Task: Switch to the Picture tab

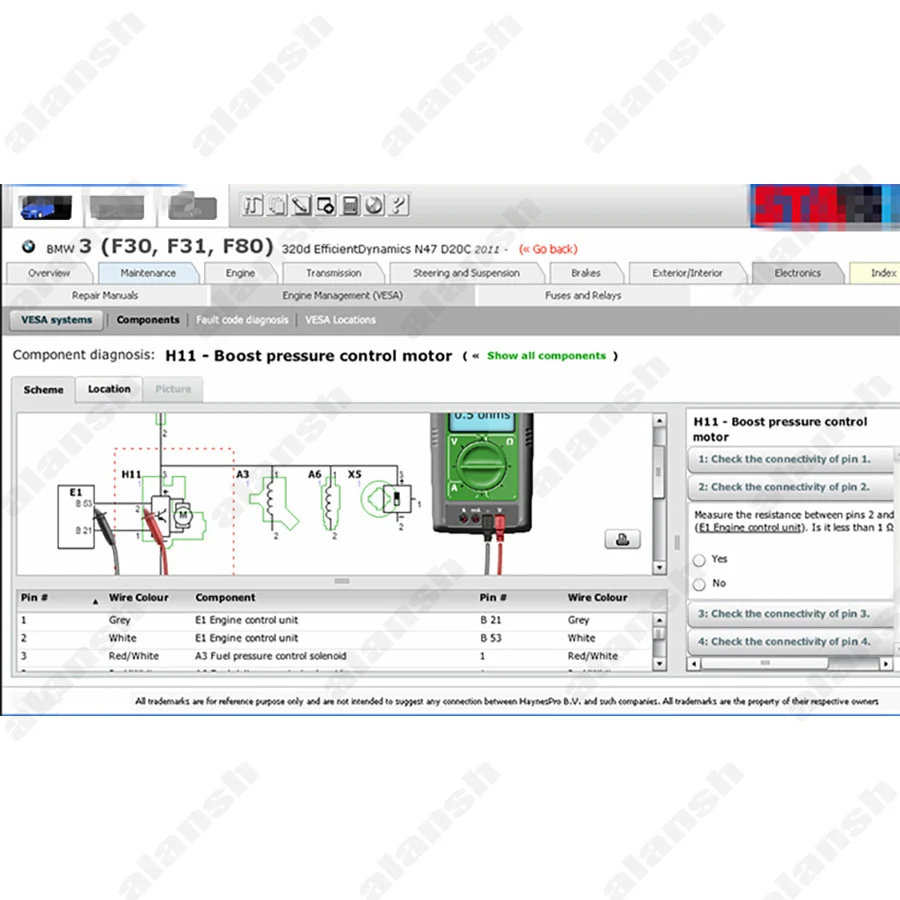Action: (x=173, y=389)
